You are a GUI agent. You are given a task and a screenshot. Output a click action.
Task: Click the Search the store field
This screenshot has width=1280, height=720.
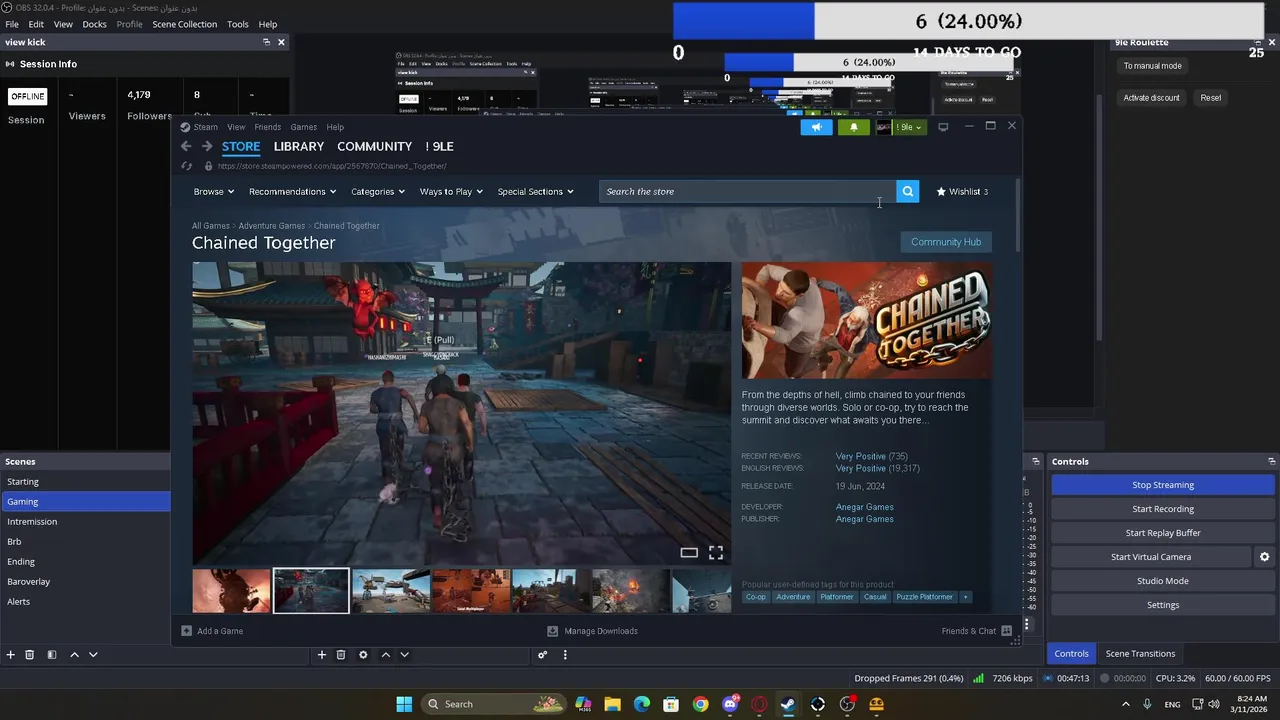click(747, 191)
